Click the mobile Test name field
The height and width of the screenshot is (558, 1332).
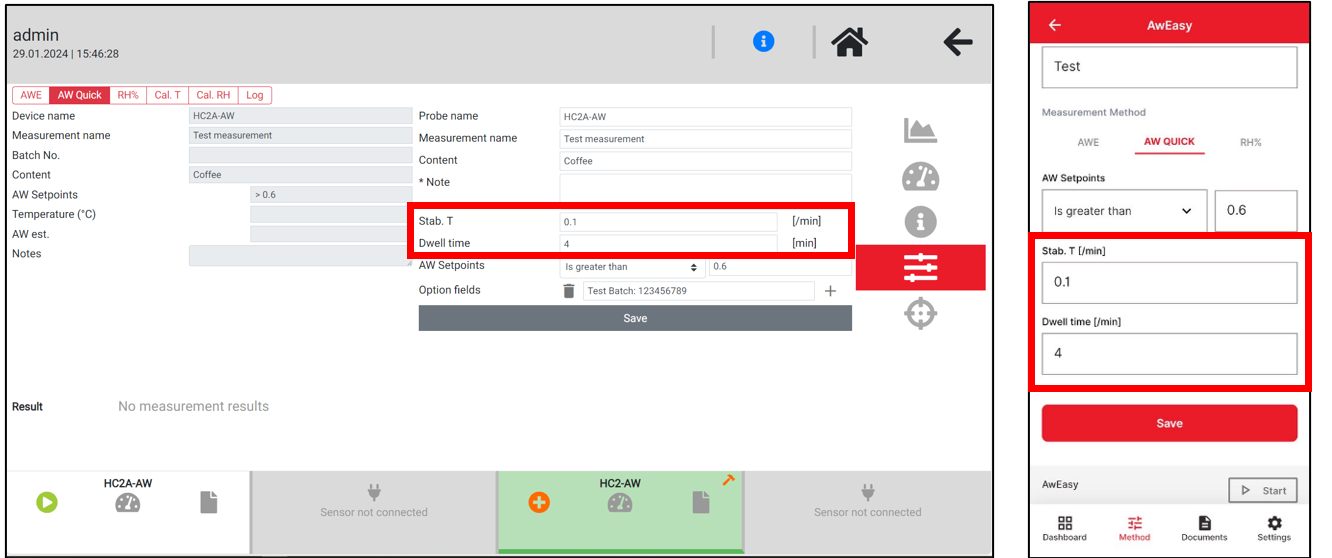1169,67
